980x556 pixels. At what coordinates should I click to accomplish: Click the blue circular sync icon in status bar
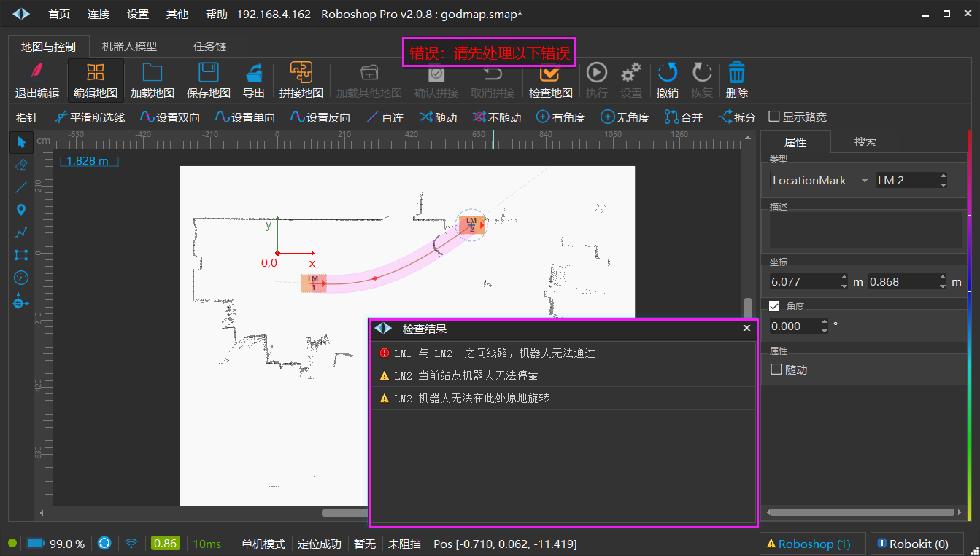click(x=104, y=544)
